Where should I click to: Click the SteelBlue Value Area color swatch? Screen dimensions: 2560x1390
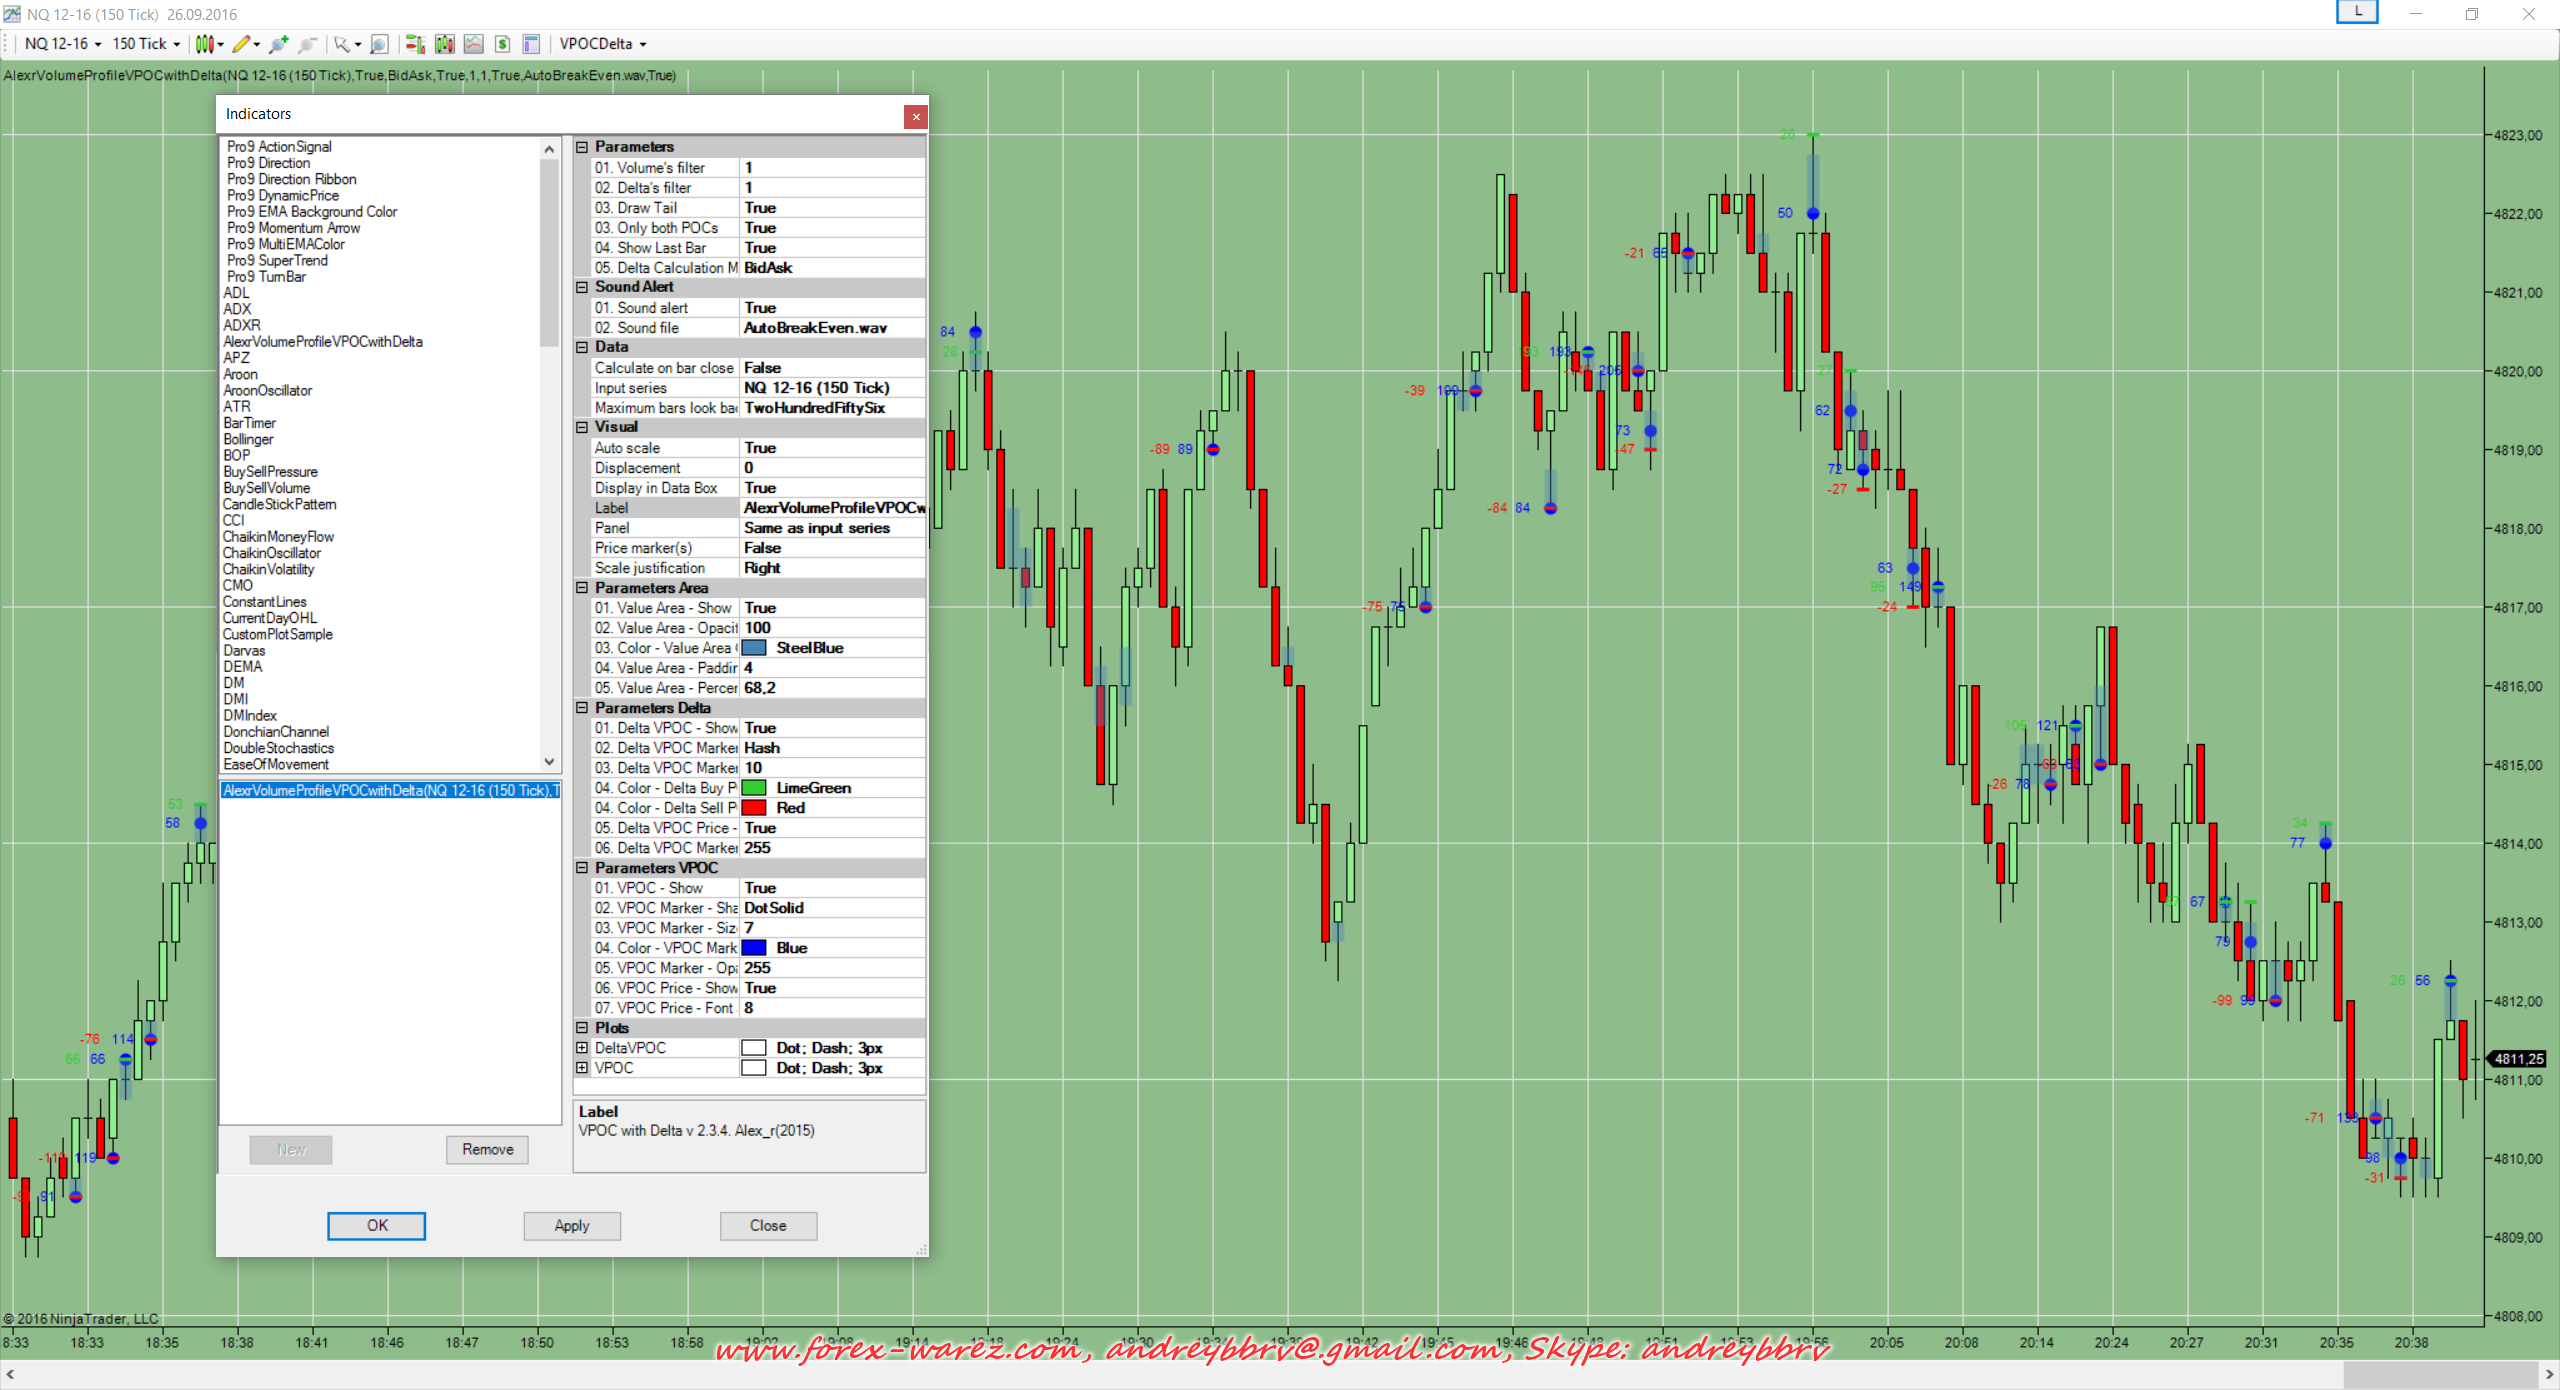tap(754, 648)
